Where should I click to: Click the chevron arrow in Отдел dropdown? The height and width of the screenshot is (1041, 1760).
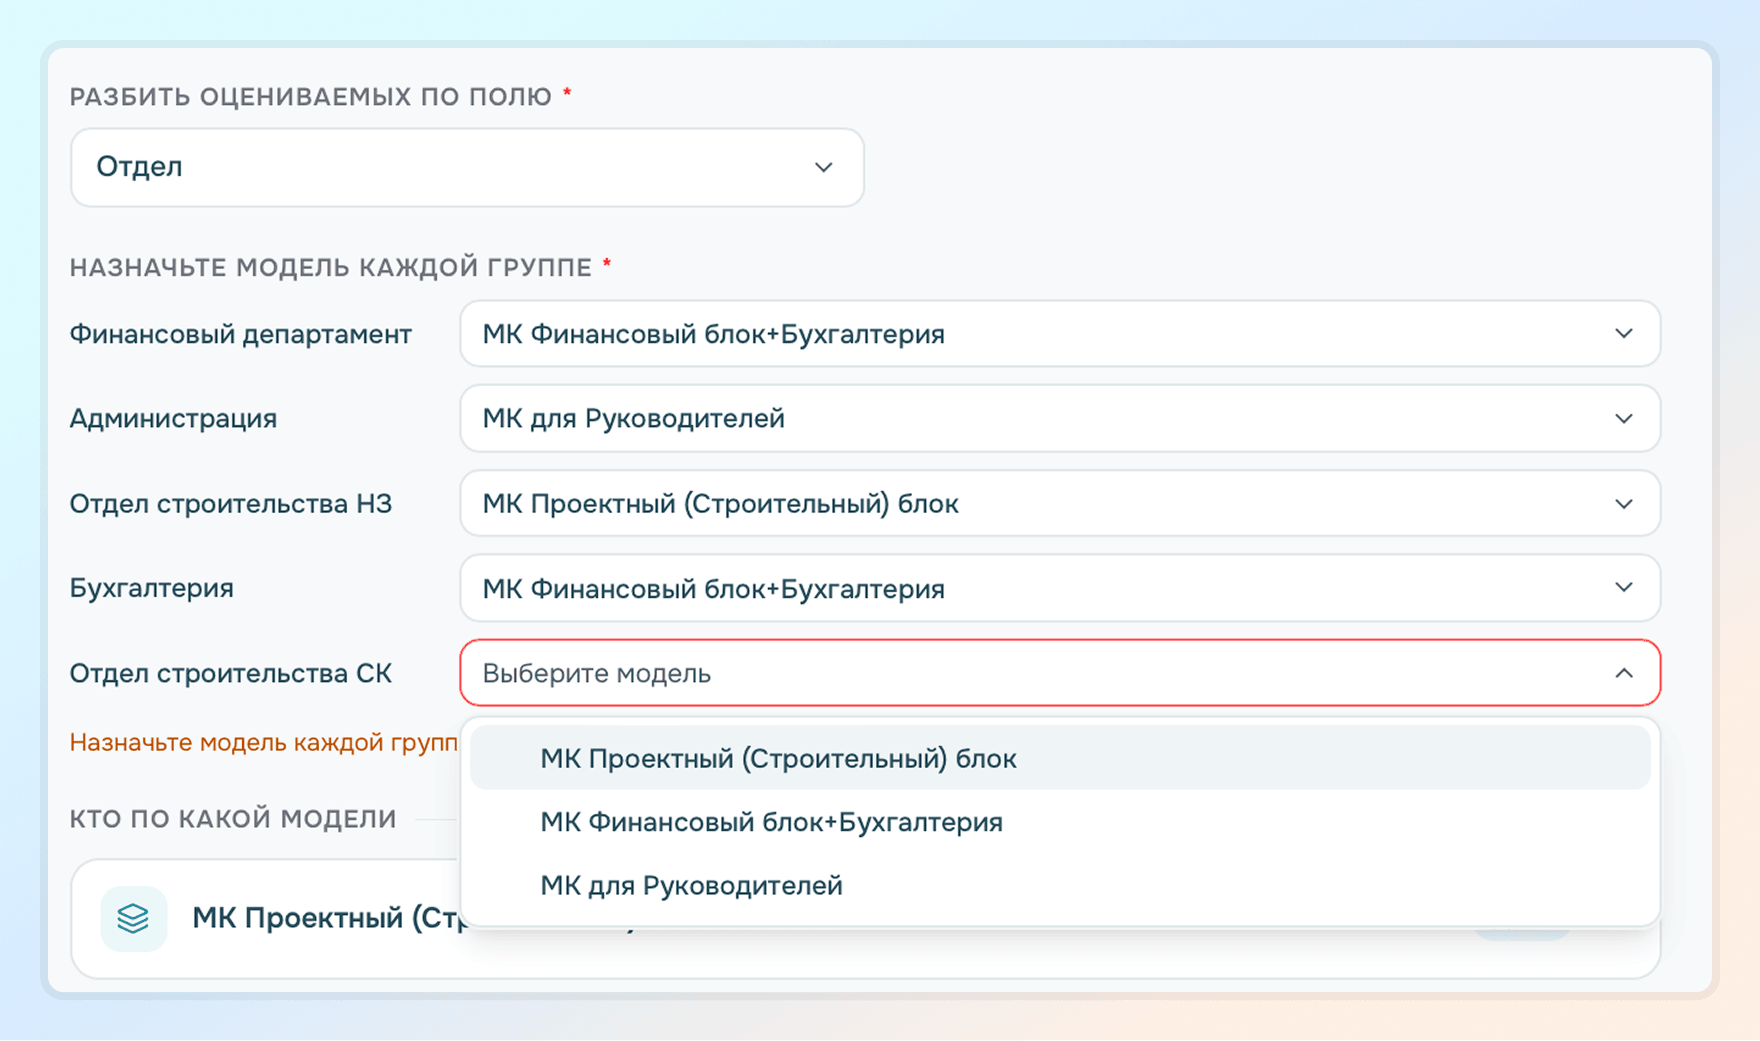[823, 167]
